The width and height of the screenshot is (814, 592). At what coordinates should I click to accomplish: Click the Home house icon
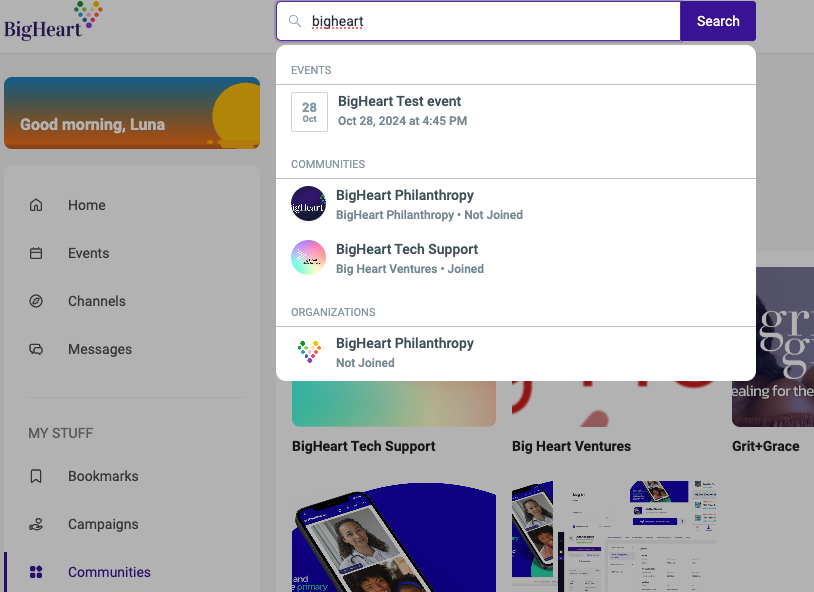click(36, 205)
